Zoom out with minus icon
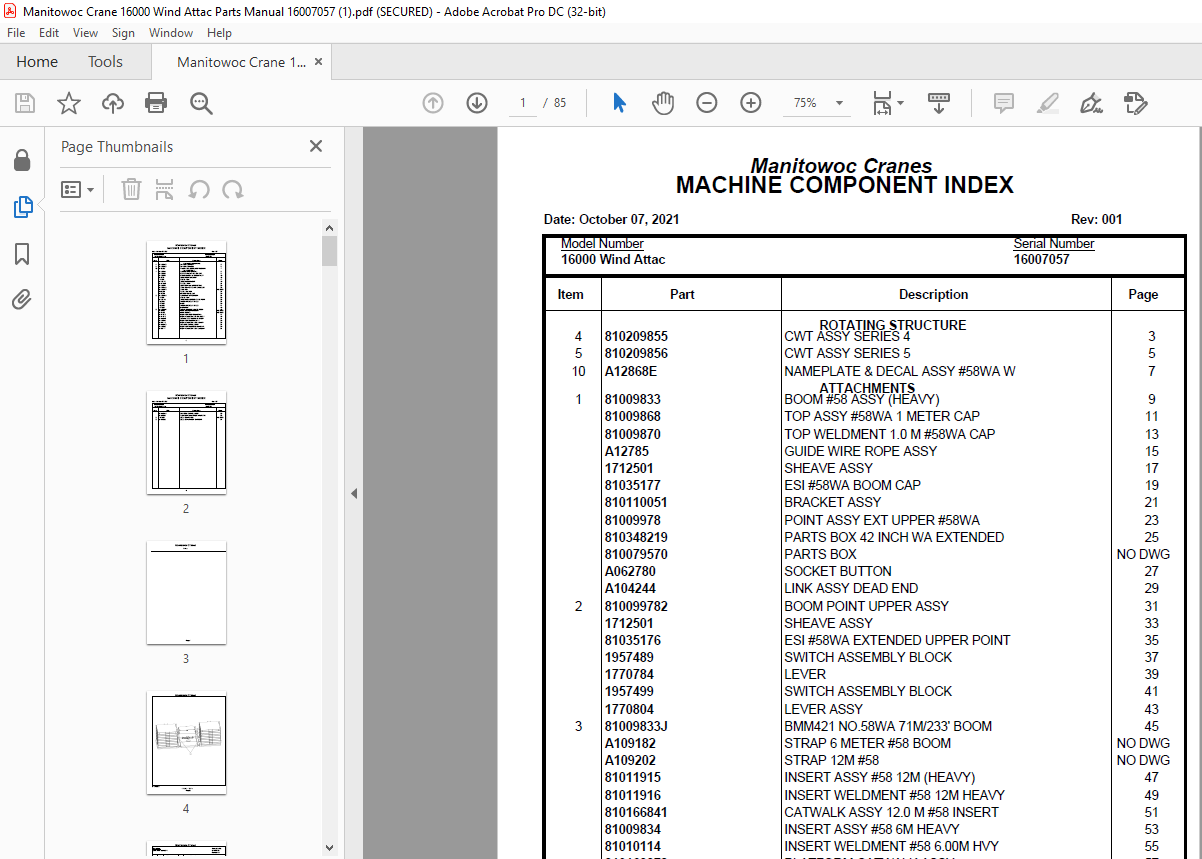This screenshot has height=859, width=1202. point(707,103)
